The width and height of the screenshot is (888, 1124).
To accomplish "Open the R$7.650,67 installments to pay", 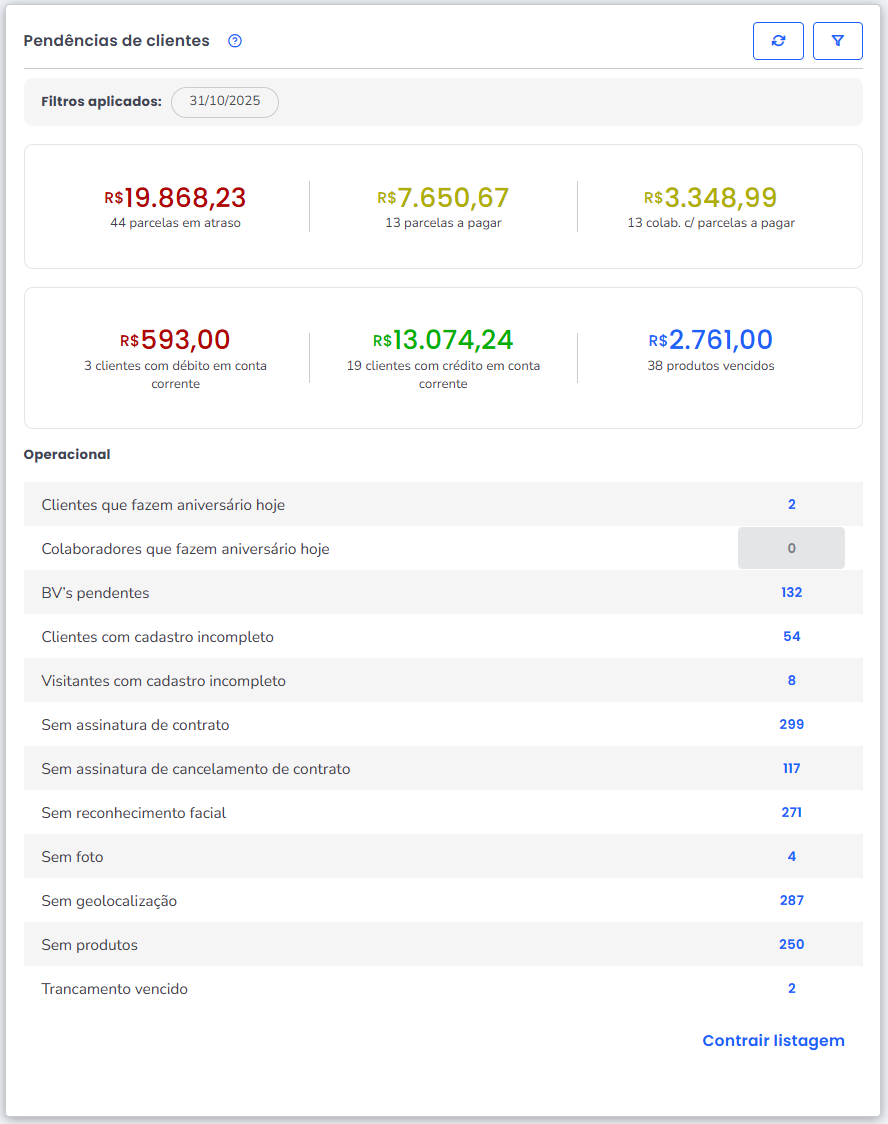I will (x=443, y=198).
